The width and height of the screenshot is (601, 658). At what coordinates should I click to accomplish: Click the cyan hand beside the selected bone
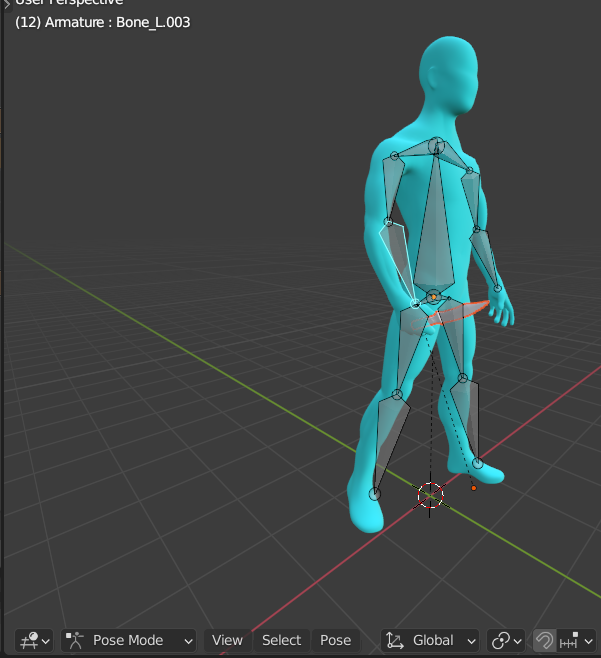pyautogui.click(x=500, y=312)
